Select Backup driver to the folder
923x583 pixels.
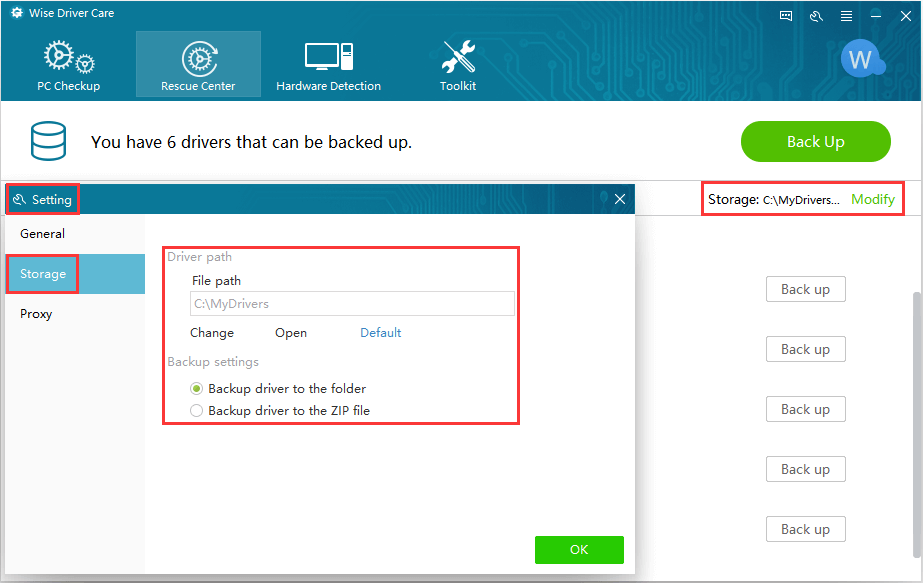(x=278, y=389)
